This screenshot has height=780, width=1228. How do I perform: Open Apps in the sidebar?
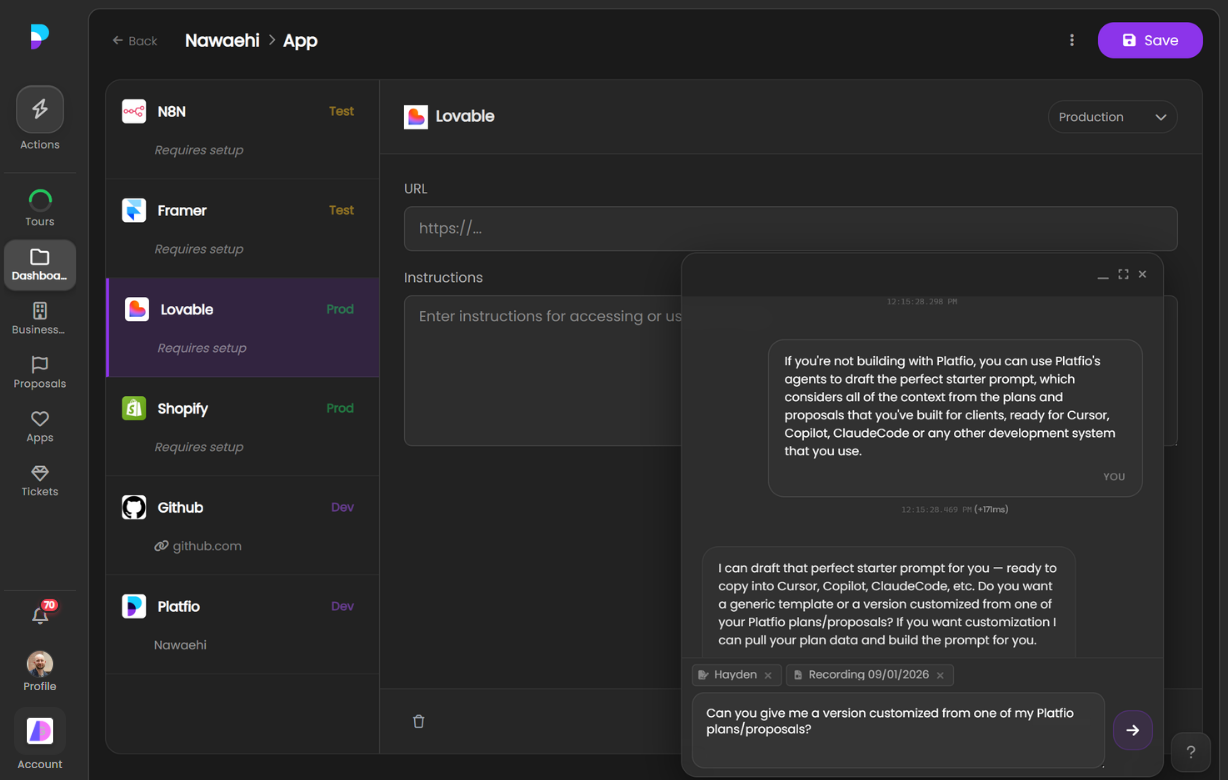[40, 426]
